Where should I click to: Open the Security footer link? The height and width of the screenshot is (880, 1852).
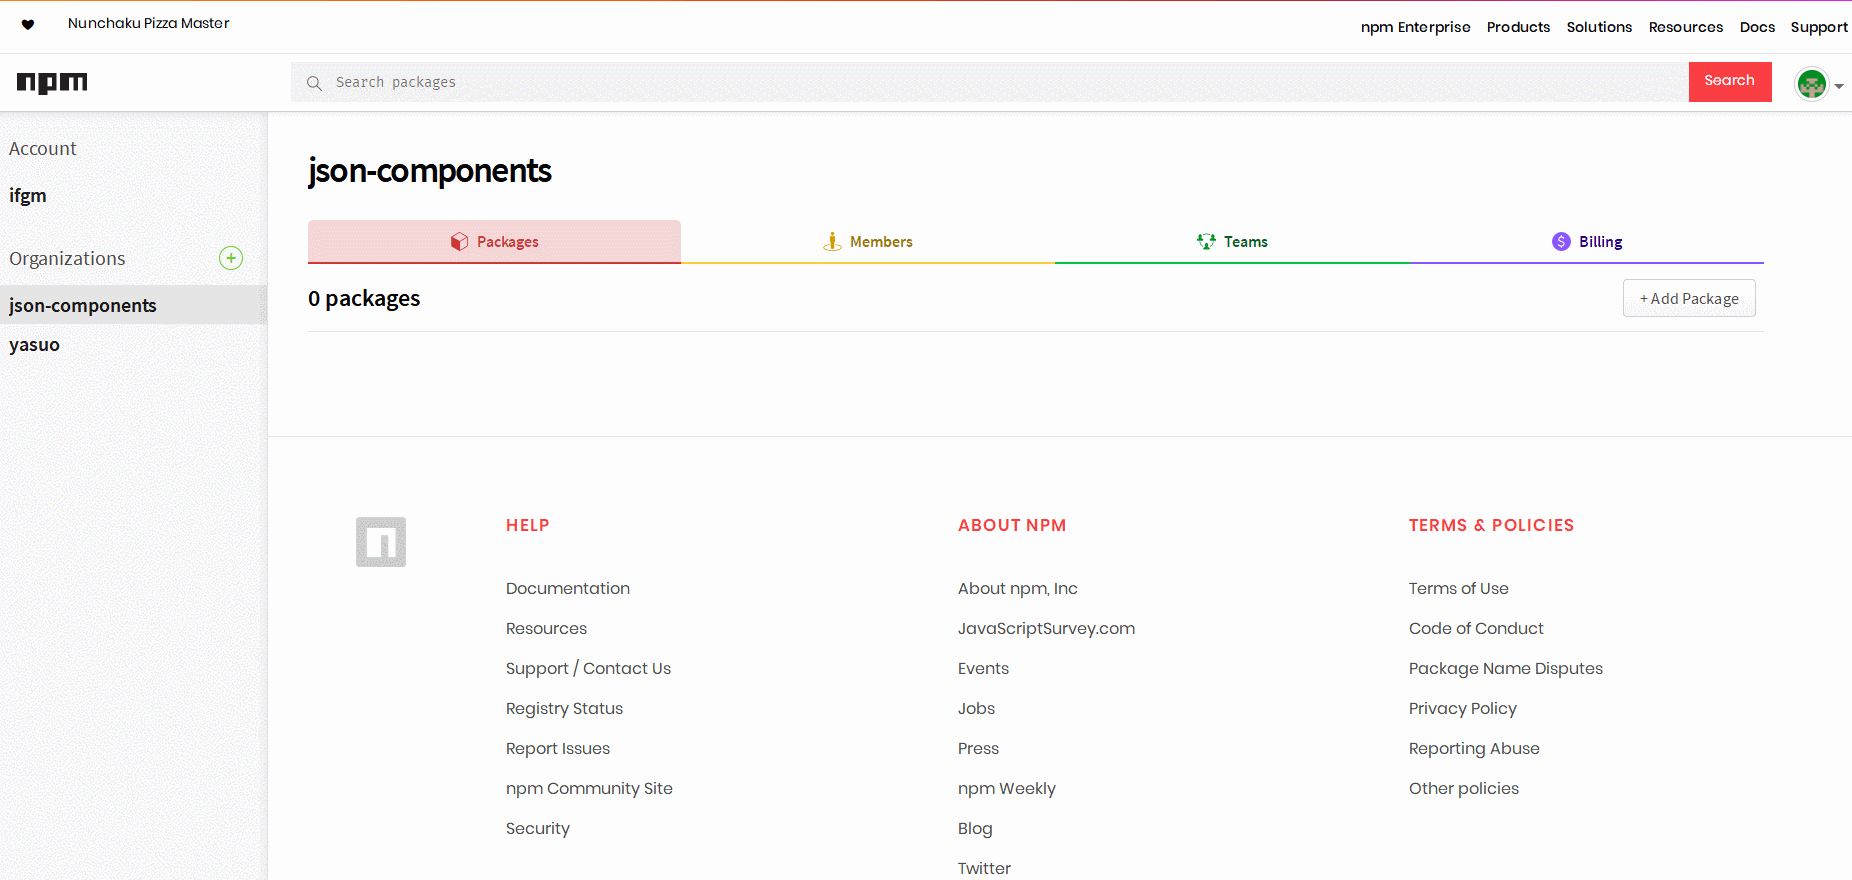[x=538, y=828]
